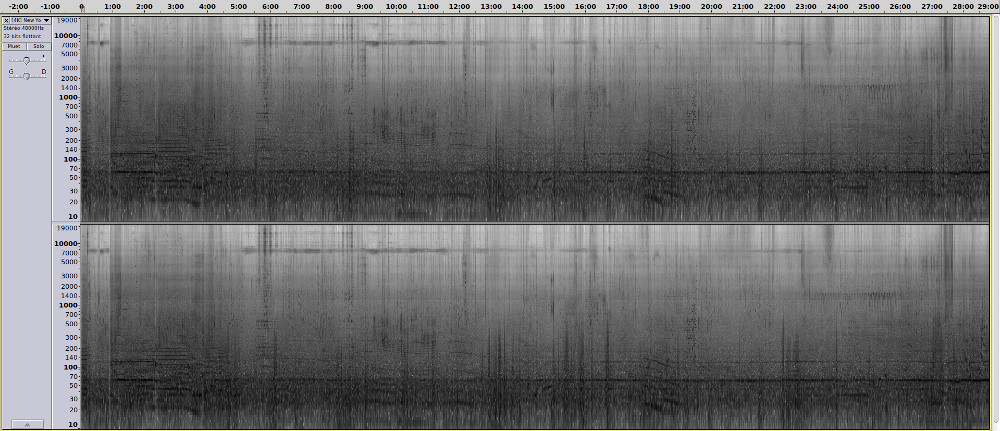The height and width of the screenshot is (431, 1000).
Task: Close the track with the X button
Action: [6, 20]
